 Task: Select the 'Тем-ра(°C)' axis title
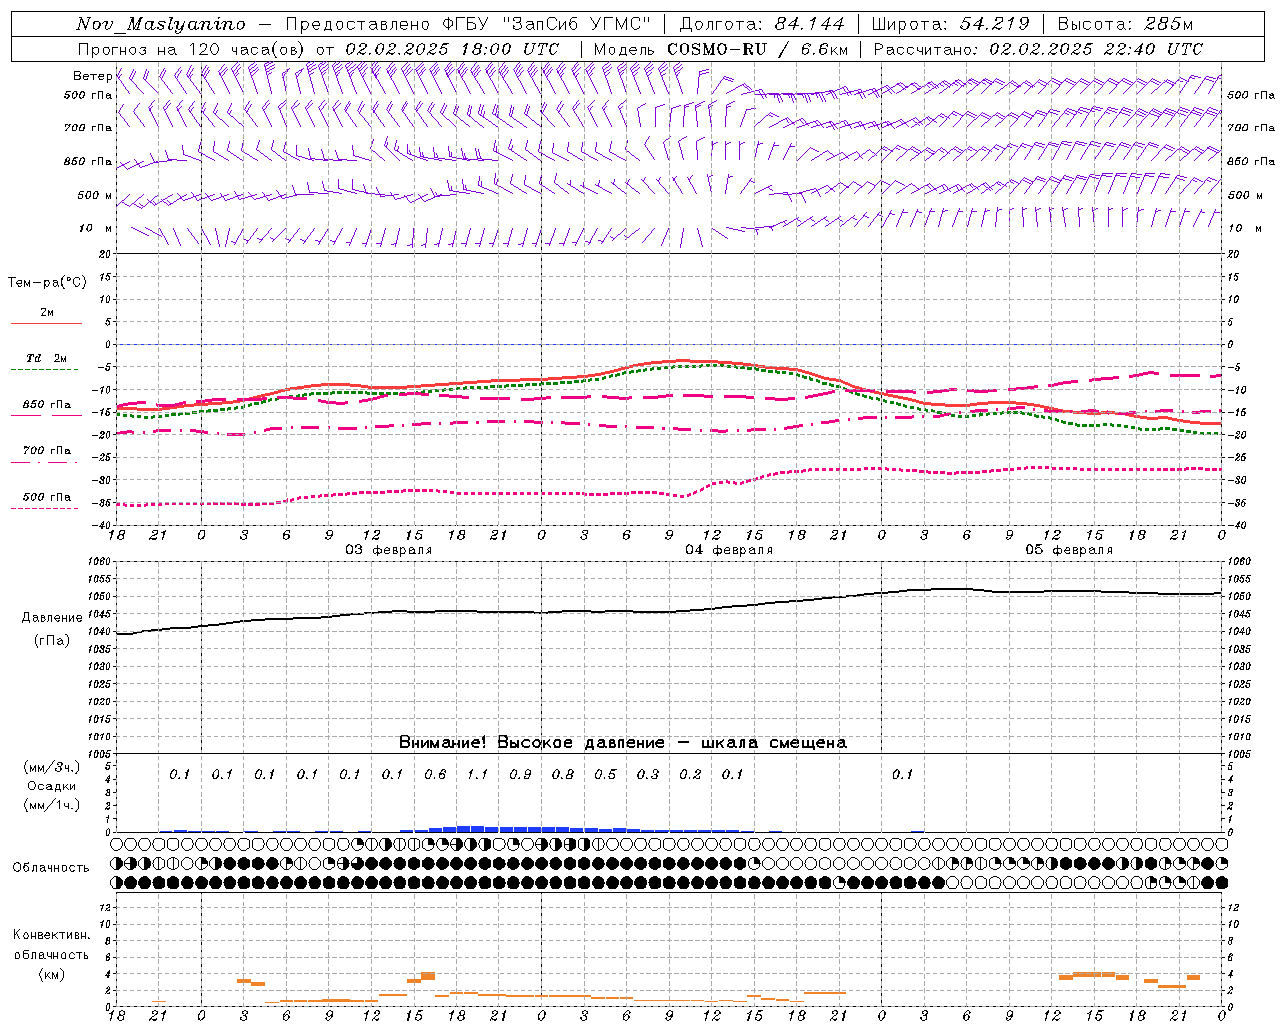[x=47, y=283]
